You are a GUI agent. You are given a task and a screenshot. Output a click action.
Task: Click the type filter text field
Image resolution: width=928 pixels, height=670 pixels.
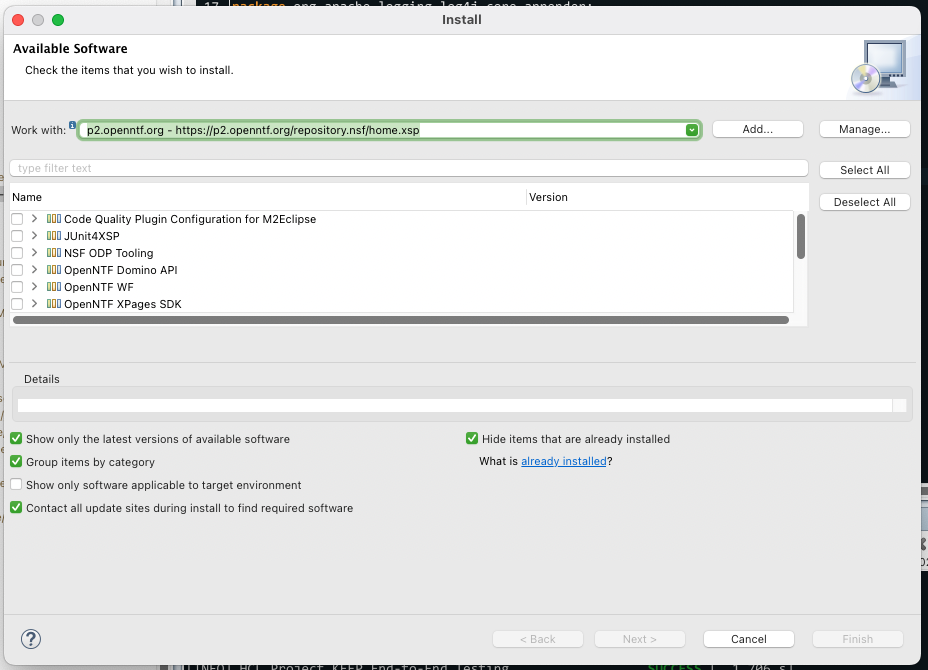[409, 168]
